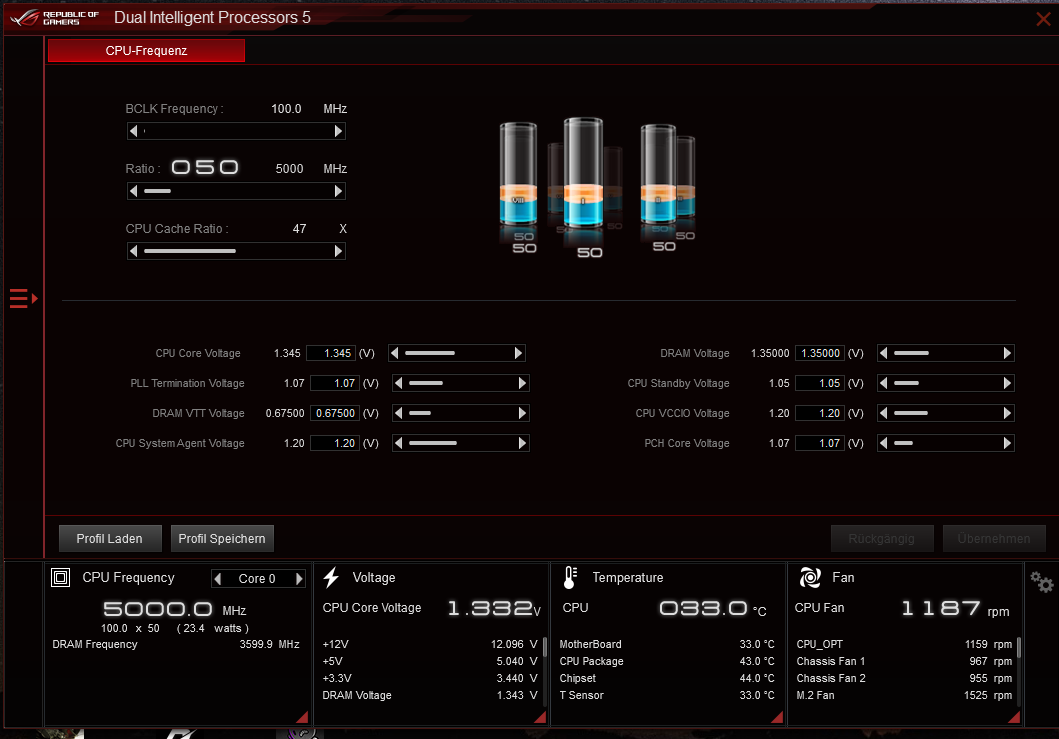Raise PLL Termination Voltage with right arrow

tap(522, 384)
